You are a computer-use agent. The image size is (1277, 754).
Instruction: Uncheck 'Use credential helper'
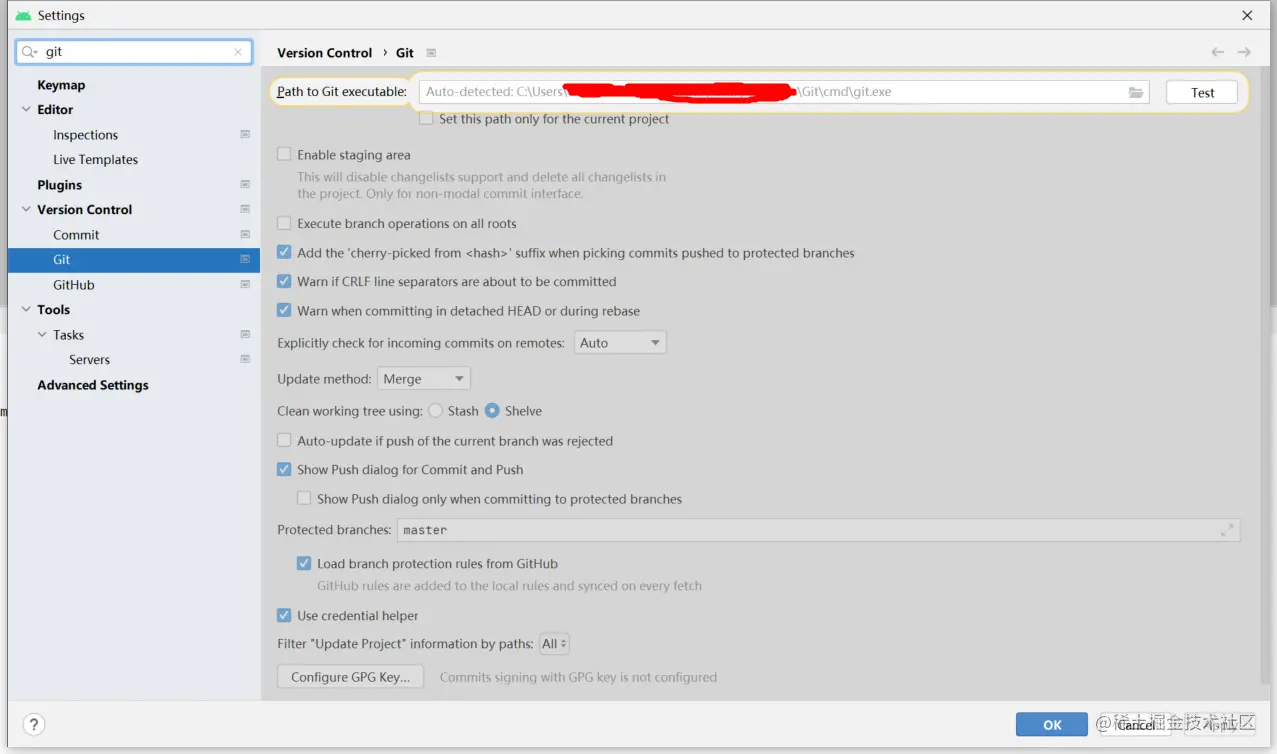[x=284, y=616]
